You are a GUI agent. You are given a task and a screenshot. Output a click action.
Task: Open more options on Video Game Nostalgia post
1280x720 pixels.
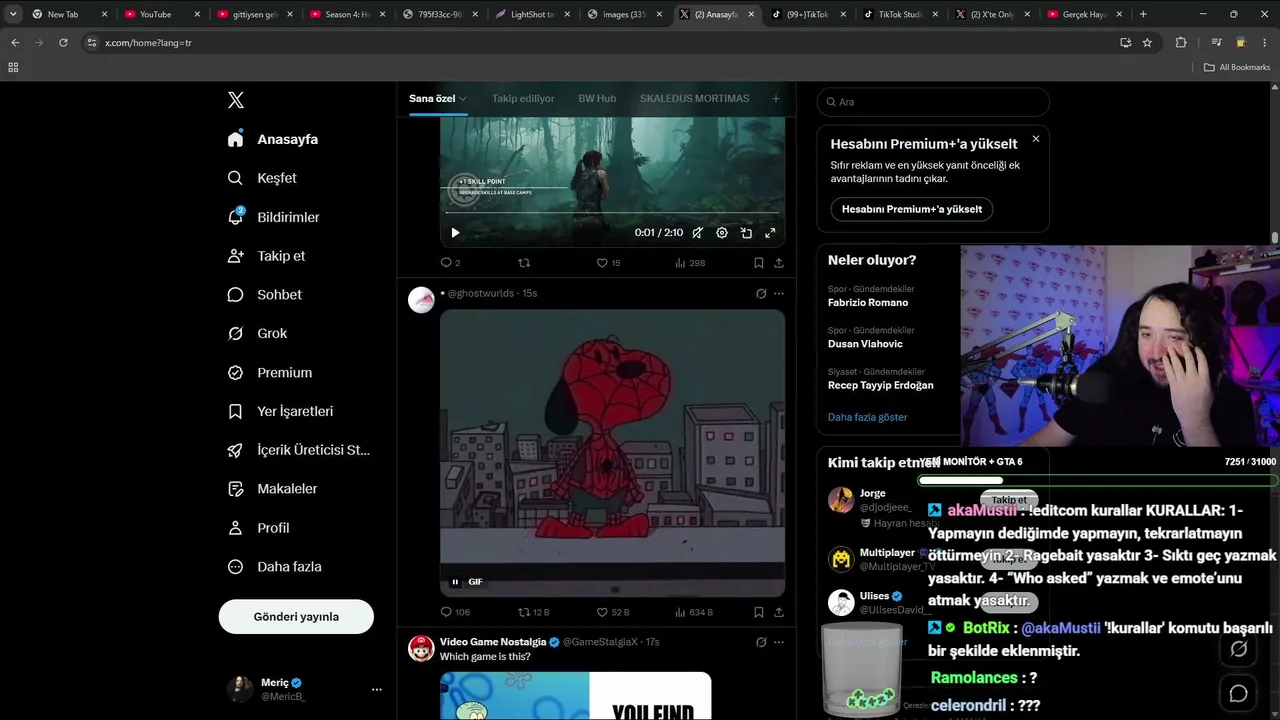[779, 642]
